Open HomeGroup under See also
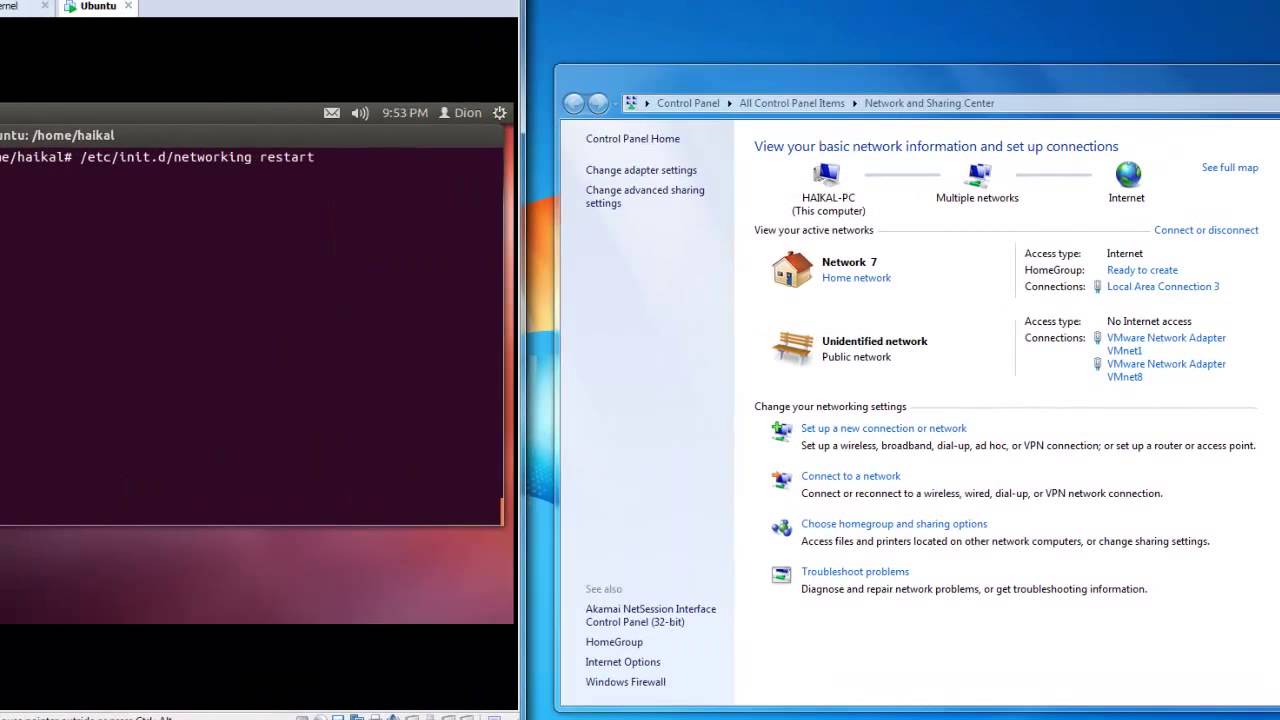 pyautogui.click(x=614, y=642)
